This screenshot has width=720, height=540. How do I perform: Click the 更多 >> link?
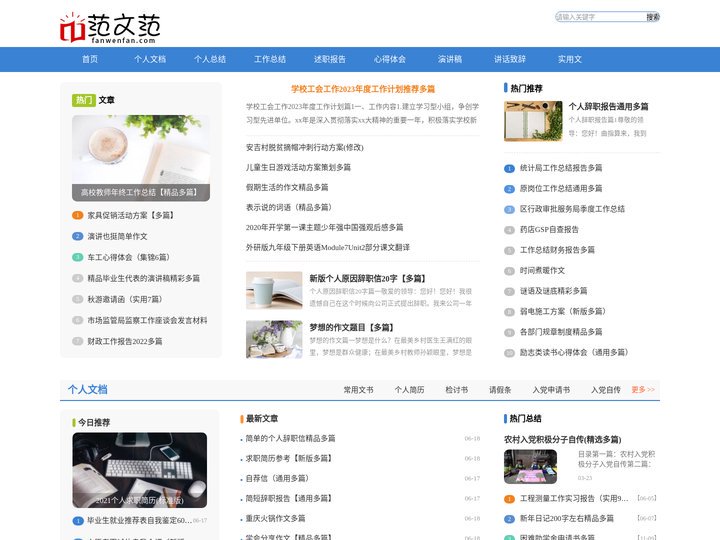(643, 390)
